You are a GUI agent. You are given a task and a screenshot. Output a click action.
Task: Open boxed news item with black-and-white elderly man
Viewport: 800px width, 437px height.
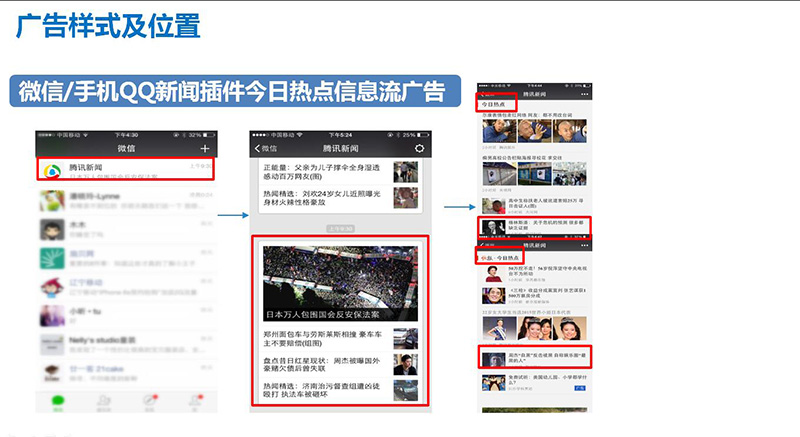coord(534,226)
